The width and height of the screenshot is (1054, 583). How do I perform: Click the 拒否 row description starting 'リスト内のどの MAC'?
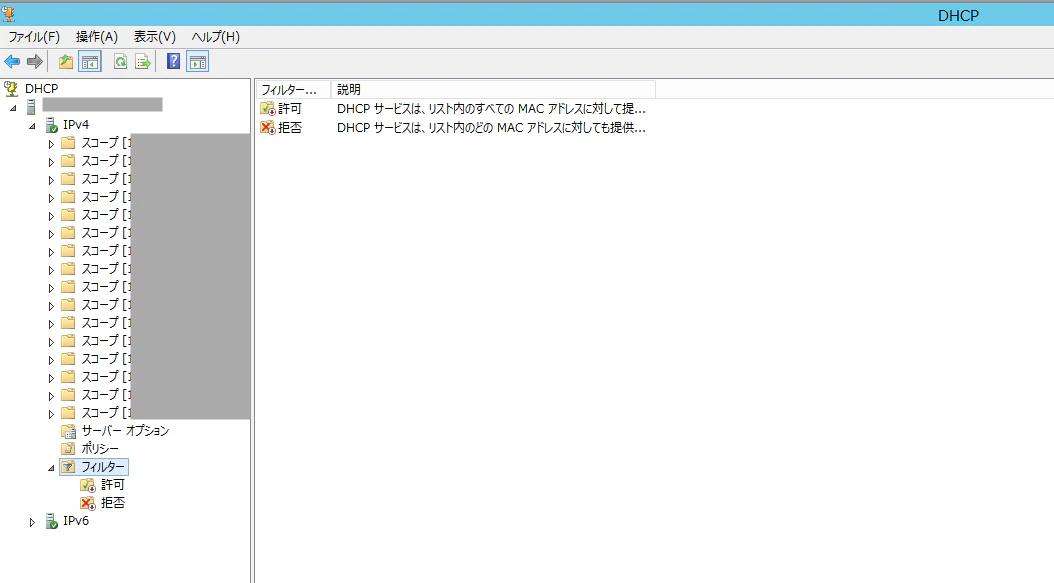(x=491, y=128)
